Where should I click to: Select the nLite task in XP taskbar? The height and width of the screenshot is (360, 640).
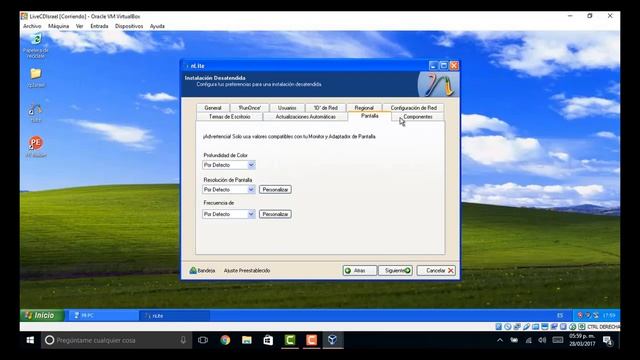pyautogui.click(x=175, y=316)
